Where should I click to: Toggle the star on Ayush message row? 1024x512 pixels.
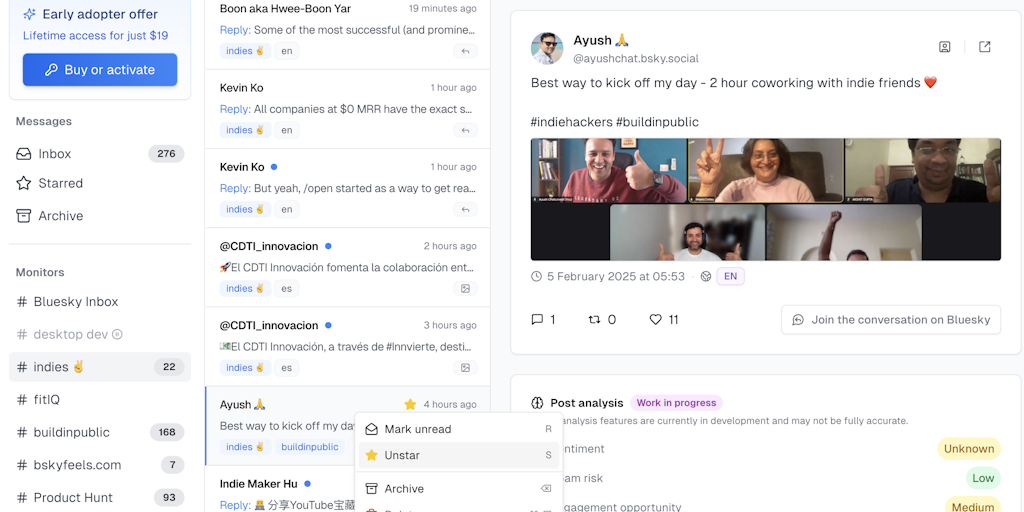[x=410, y=404]
